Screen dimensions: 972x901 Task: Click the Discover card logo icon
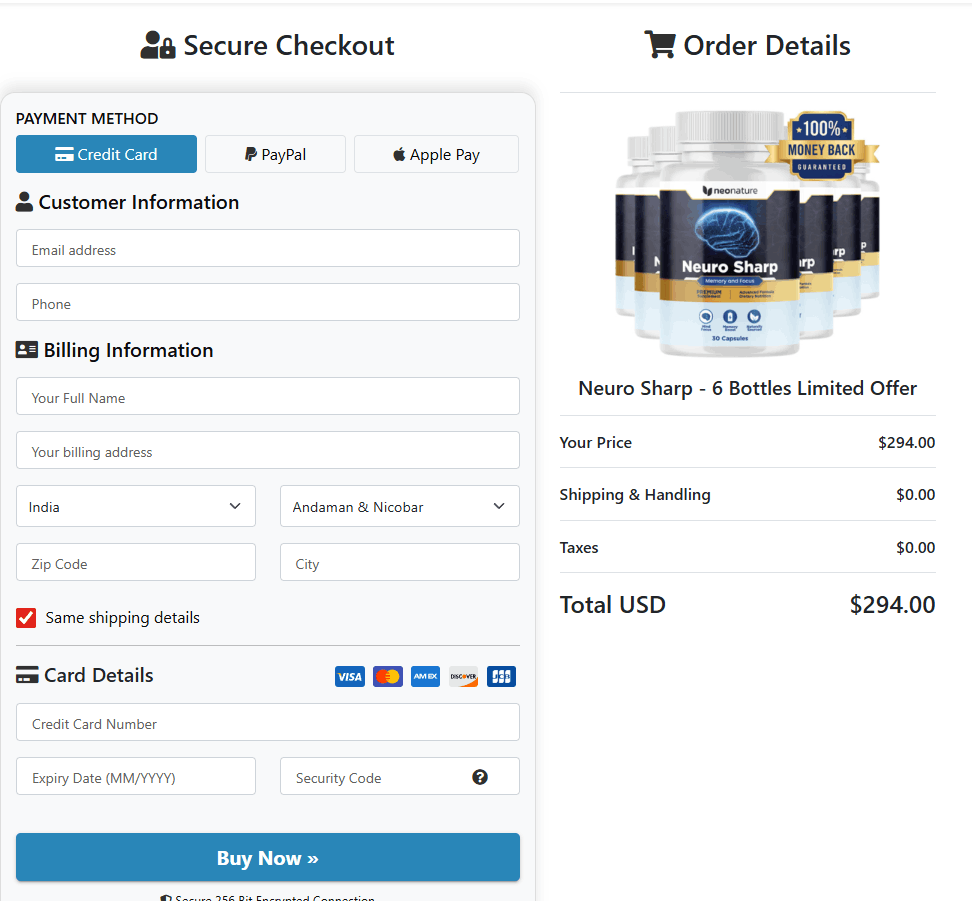coord(463,677)
